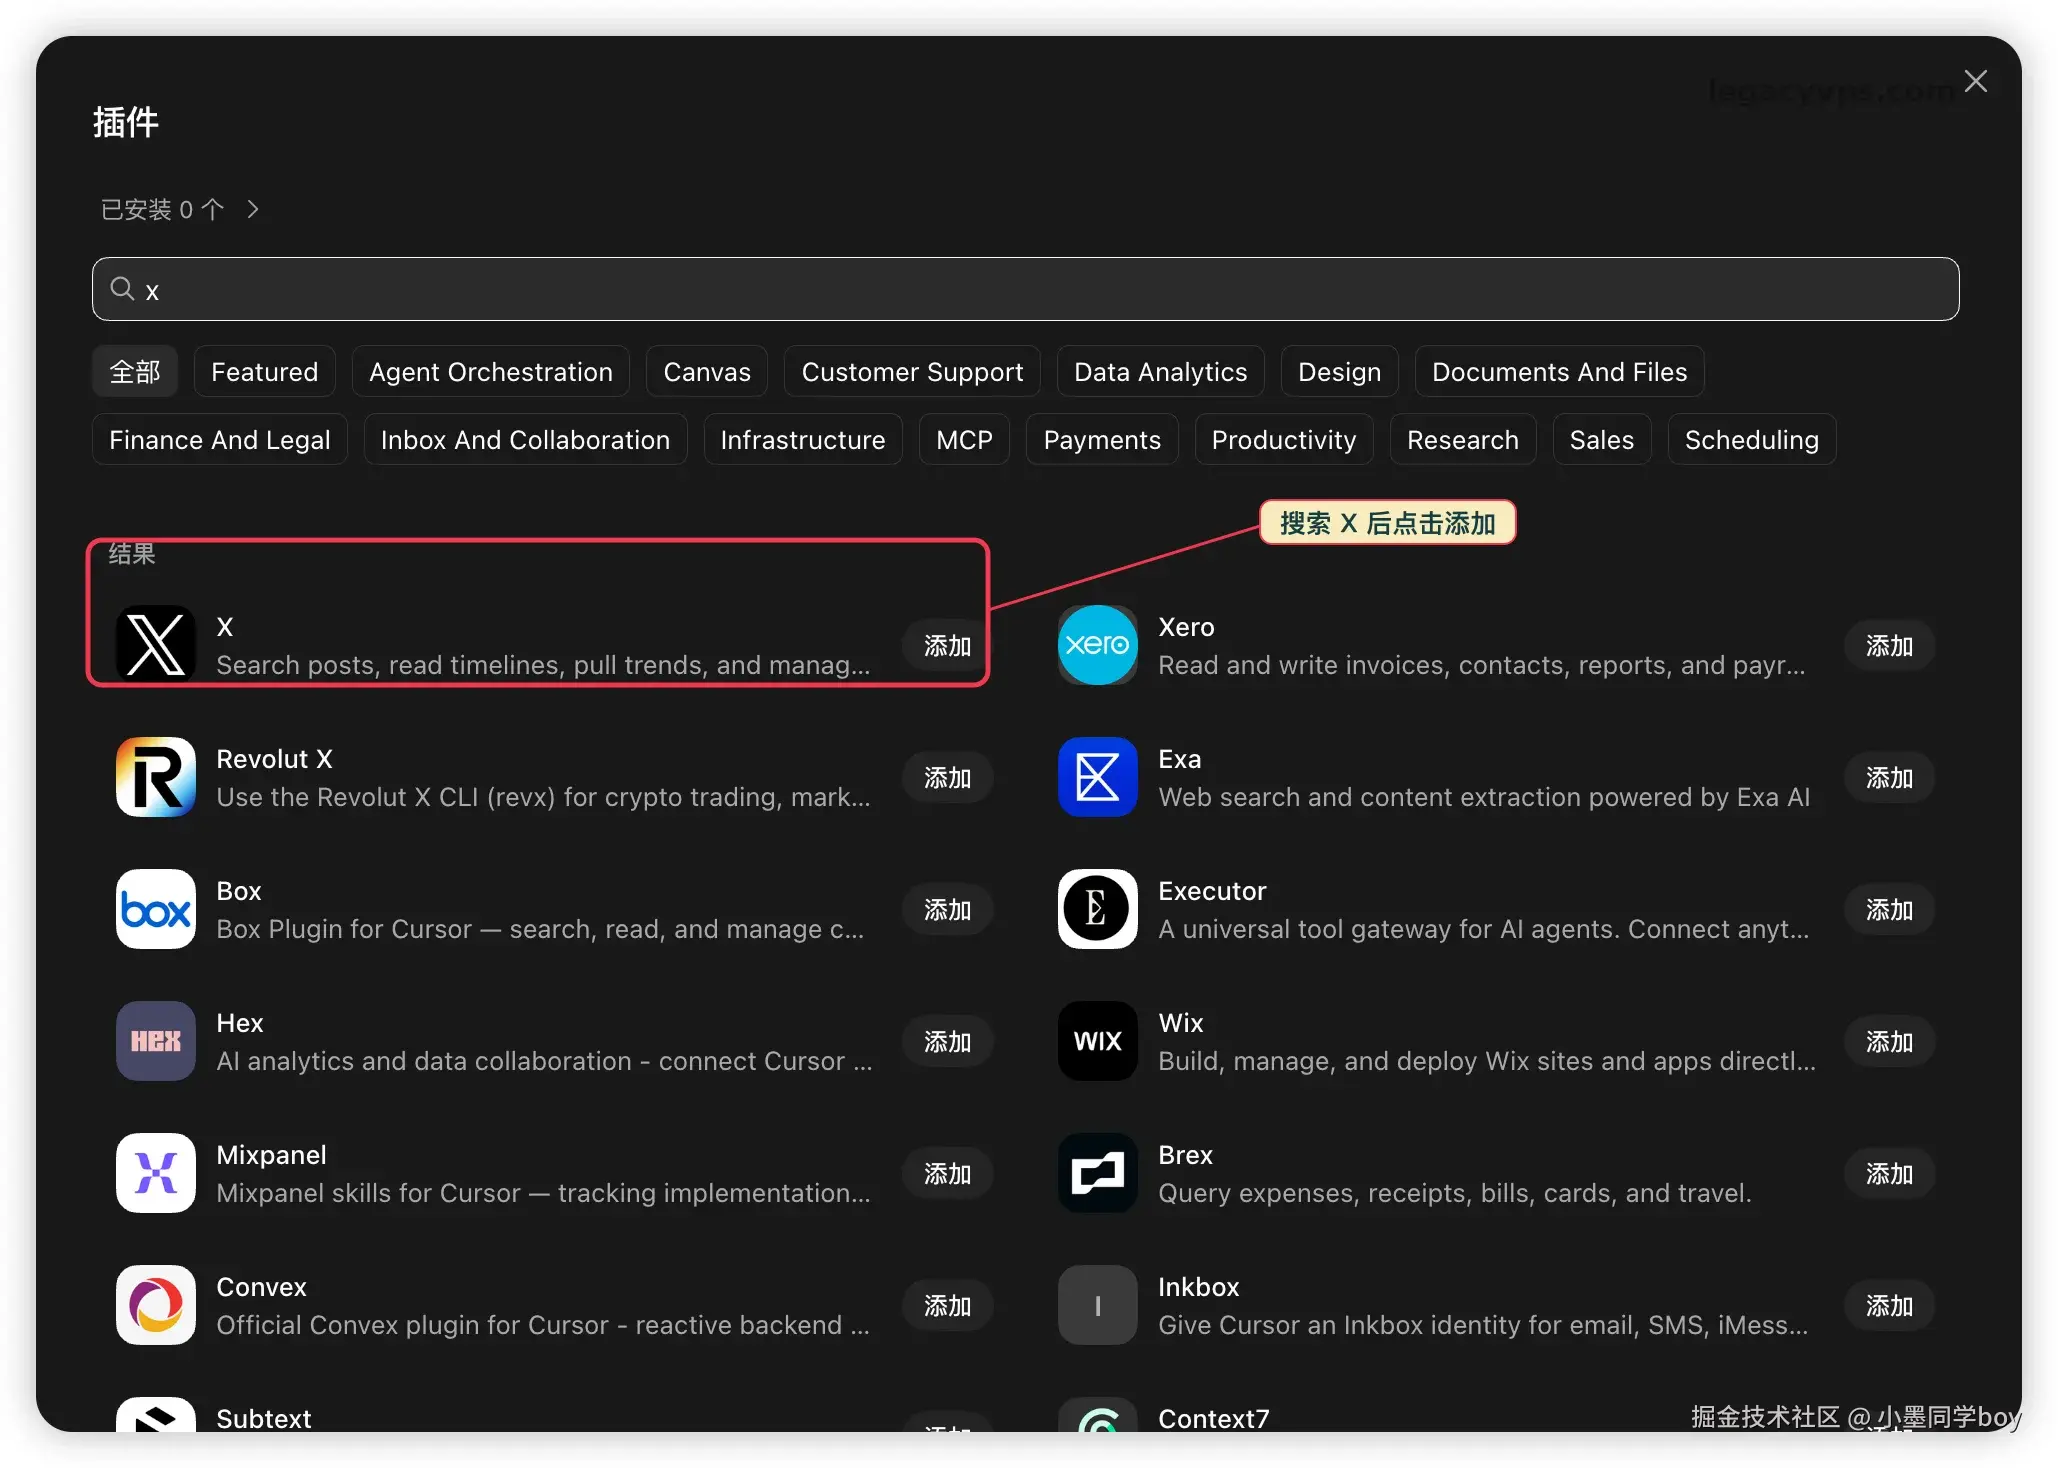Add the Mixpanel plugin
Viewport: 2058px width, 1468px height.
click(947, 1174)
